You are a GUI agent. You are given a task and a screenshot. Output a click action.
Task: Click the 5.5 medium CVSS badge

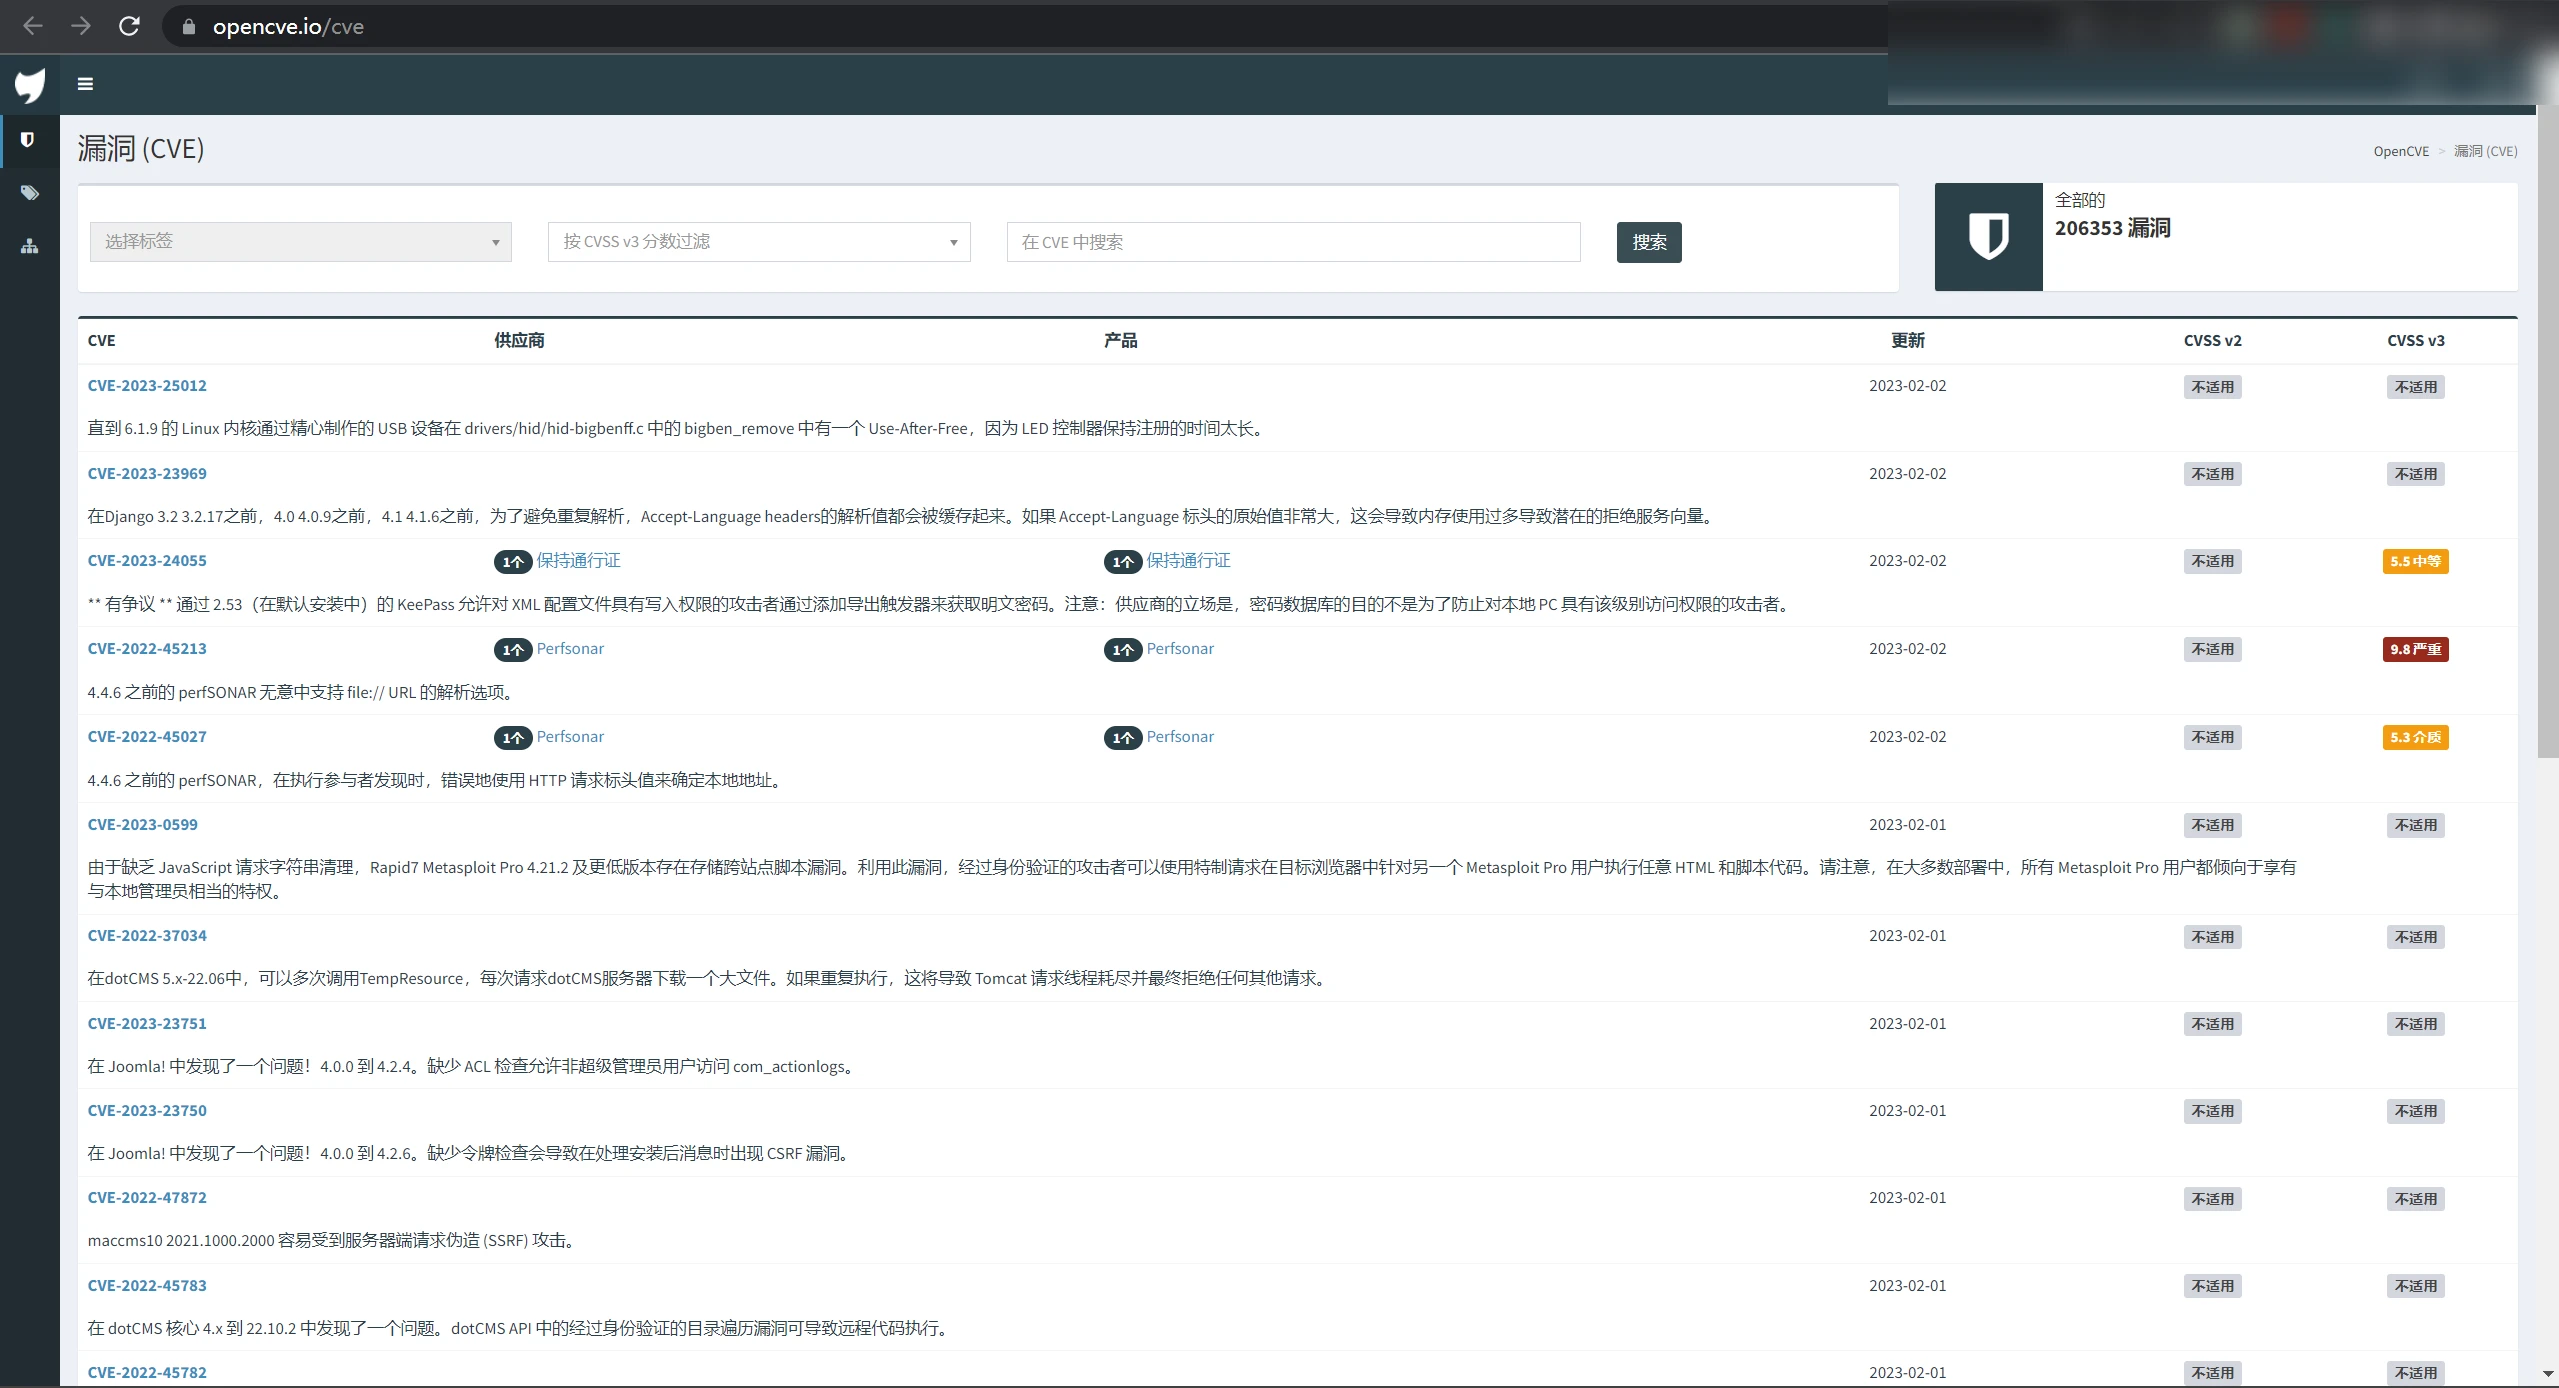coord(2414,562)
